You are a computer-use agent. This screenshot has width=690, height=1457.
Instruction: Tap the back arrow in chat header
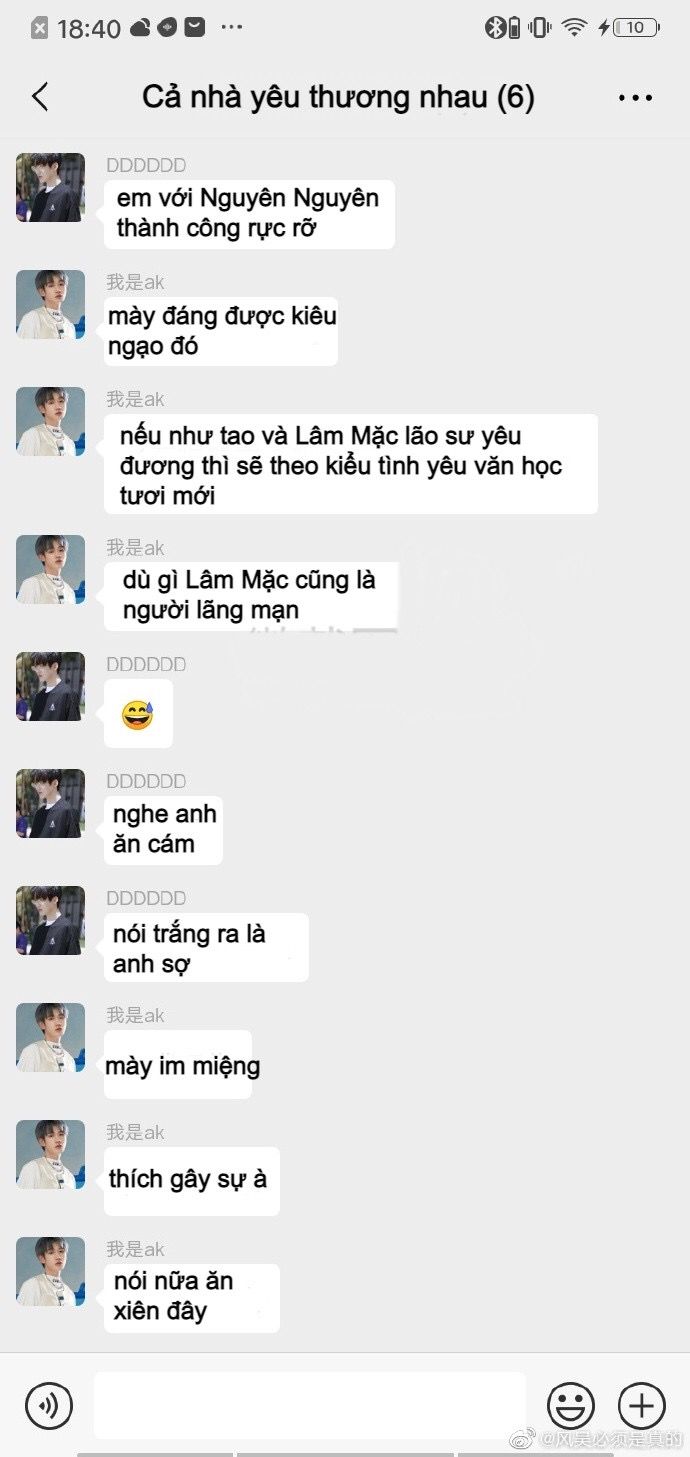coord(40,97)
